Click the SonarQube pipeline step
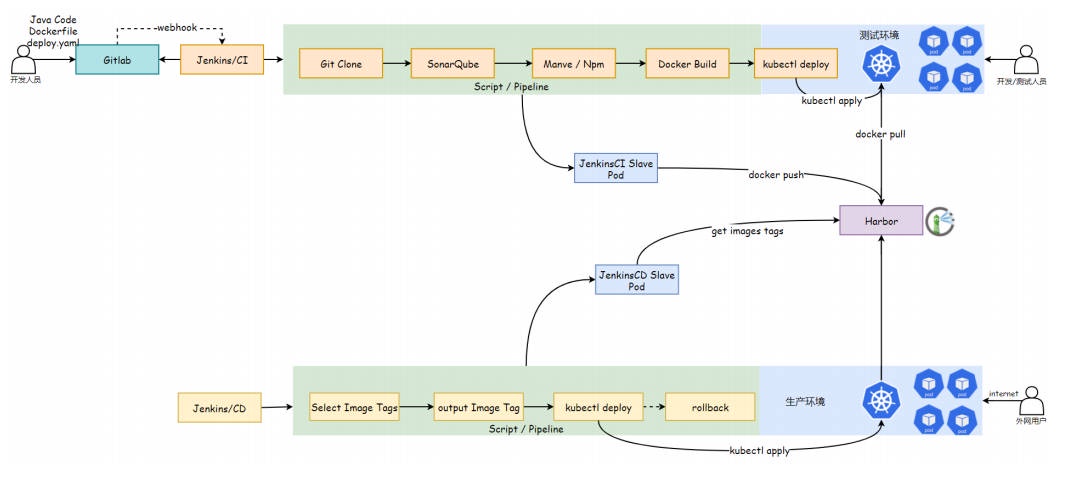 coord(453,64)
